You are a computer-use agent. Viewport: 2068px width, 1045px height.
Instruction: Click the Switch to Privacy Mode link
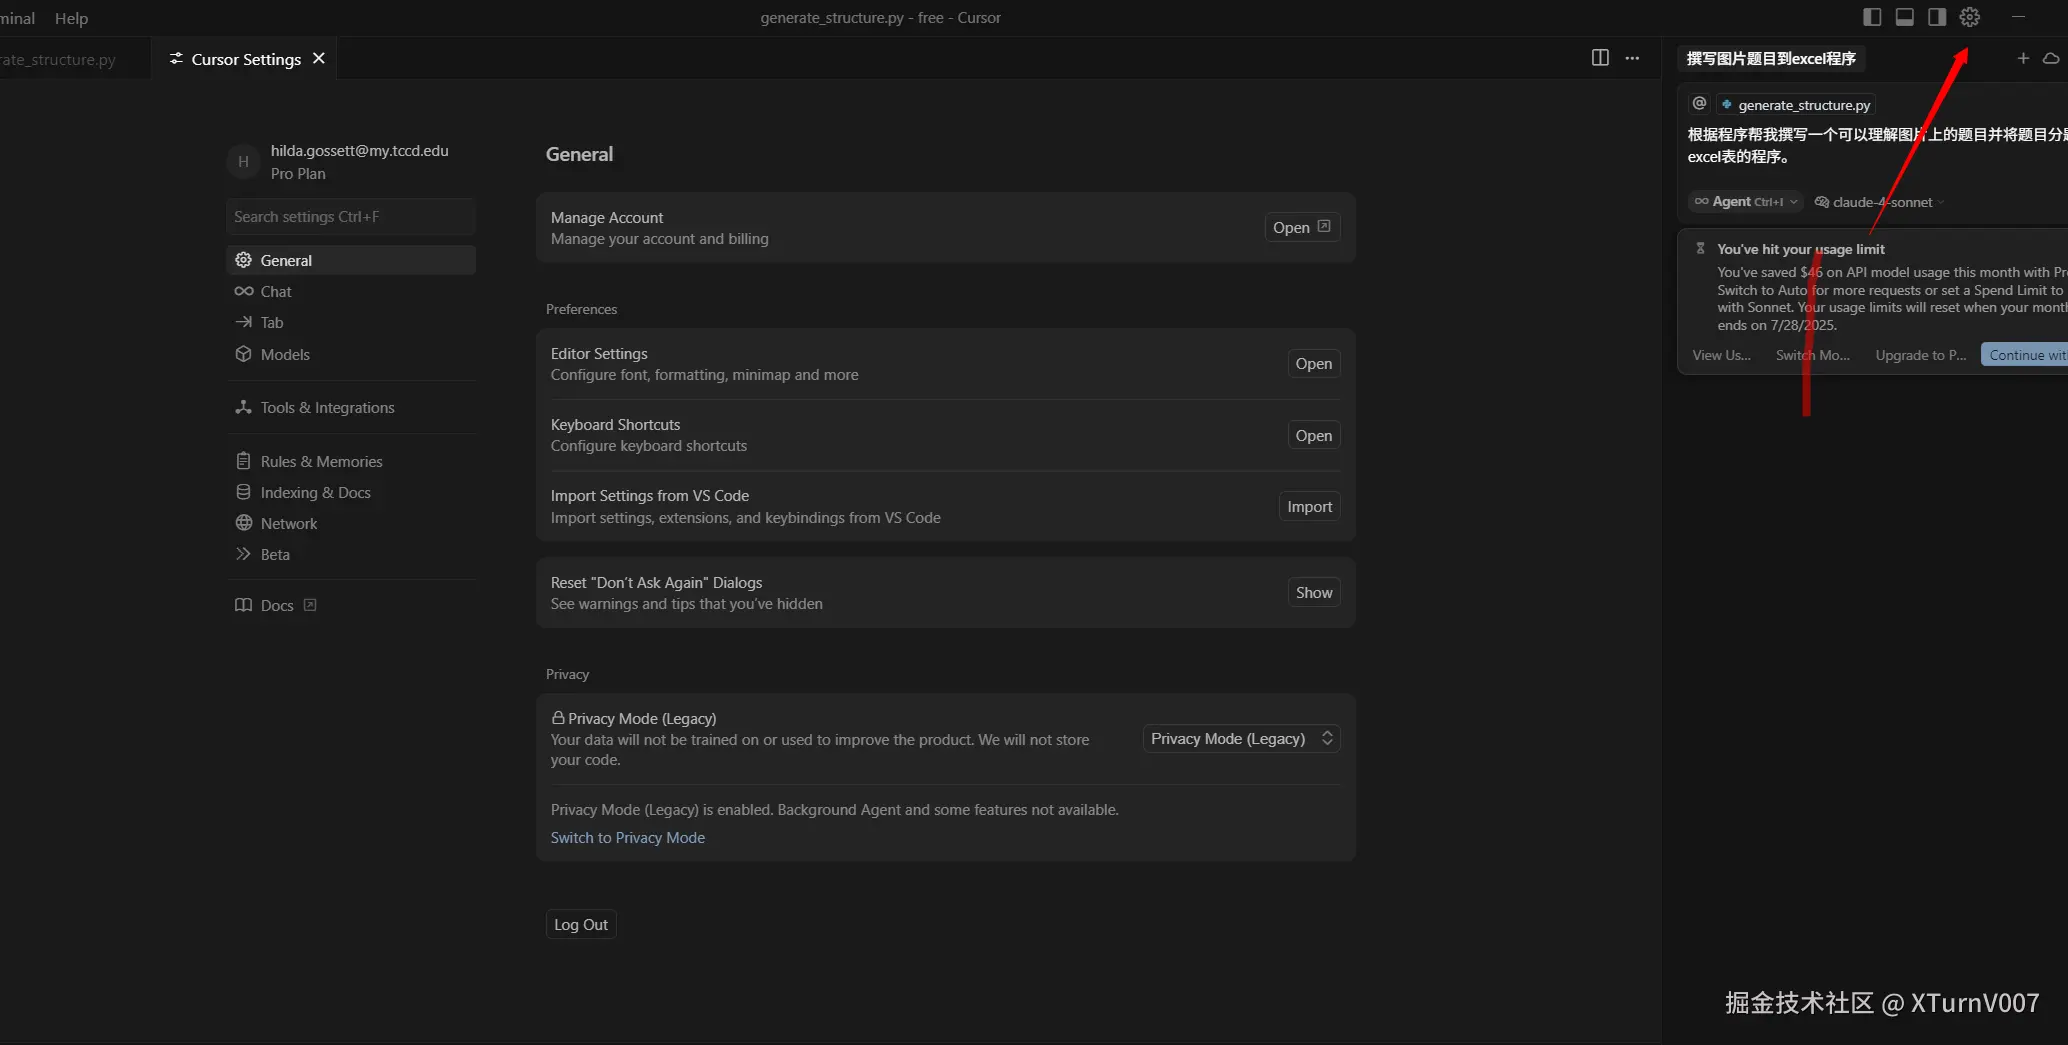click(x=627, y=837)
